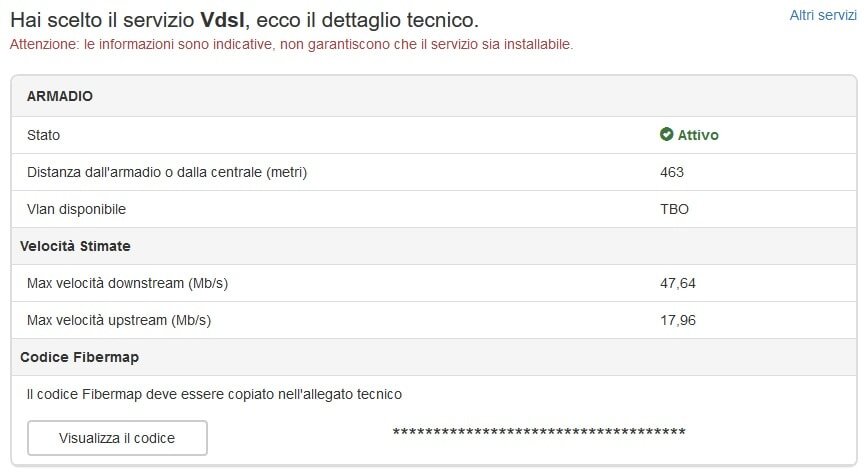Click the green Attivo checkmark icon
Screen dimensions: 867x475
667,135
